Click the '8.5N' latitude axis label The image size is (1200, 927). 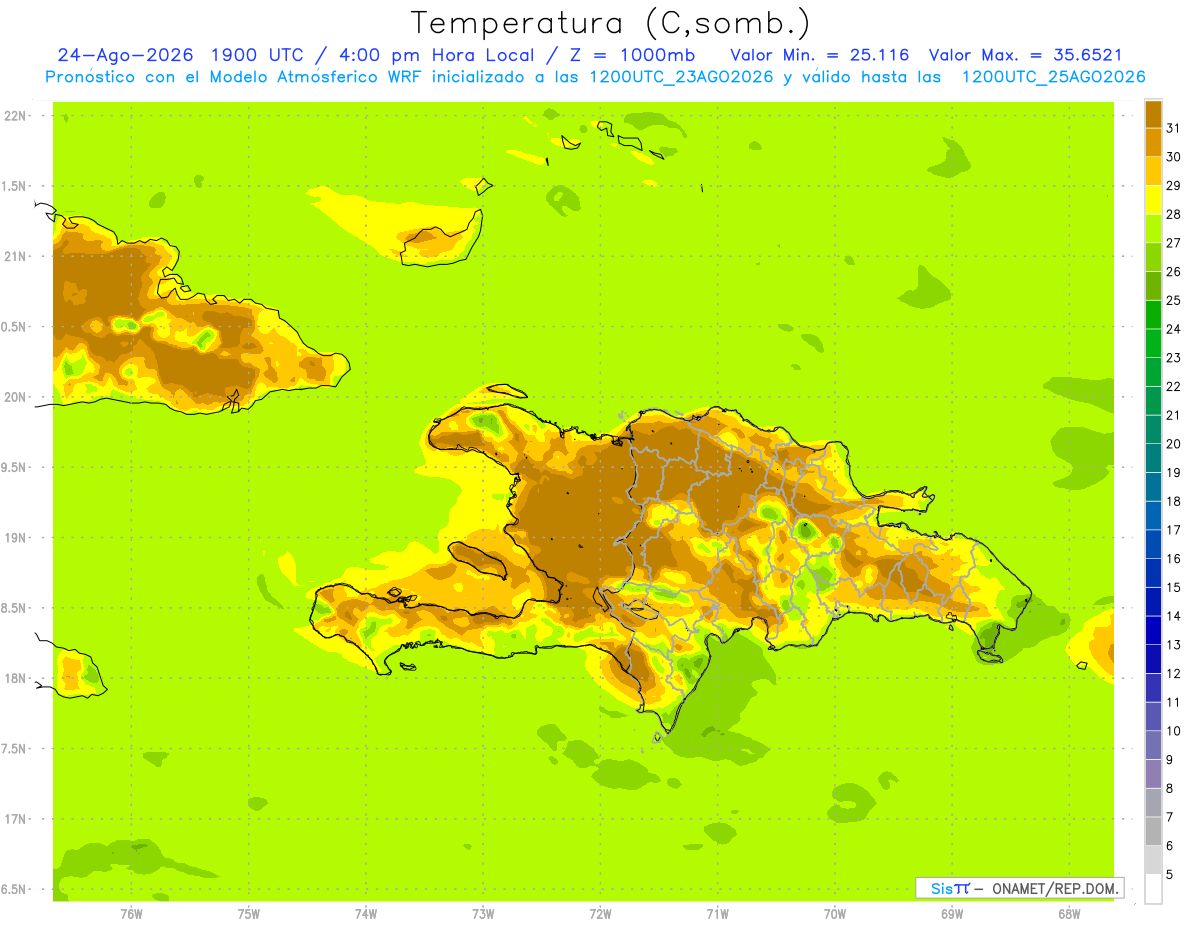coord(14,608)
